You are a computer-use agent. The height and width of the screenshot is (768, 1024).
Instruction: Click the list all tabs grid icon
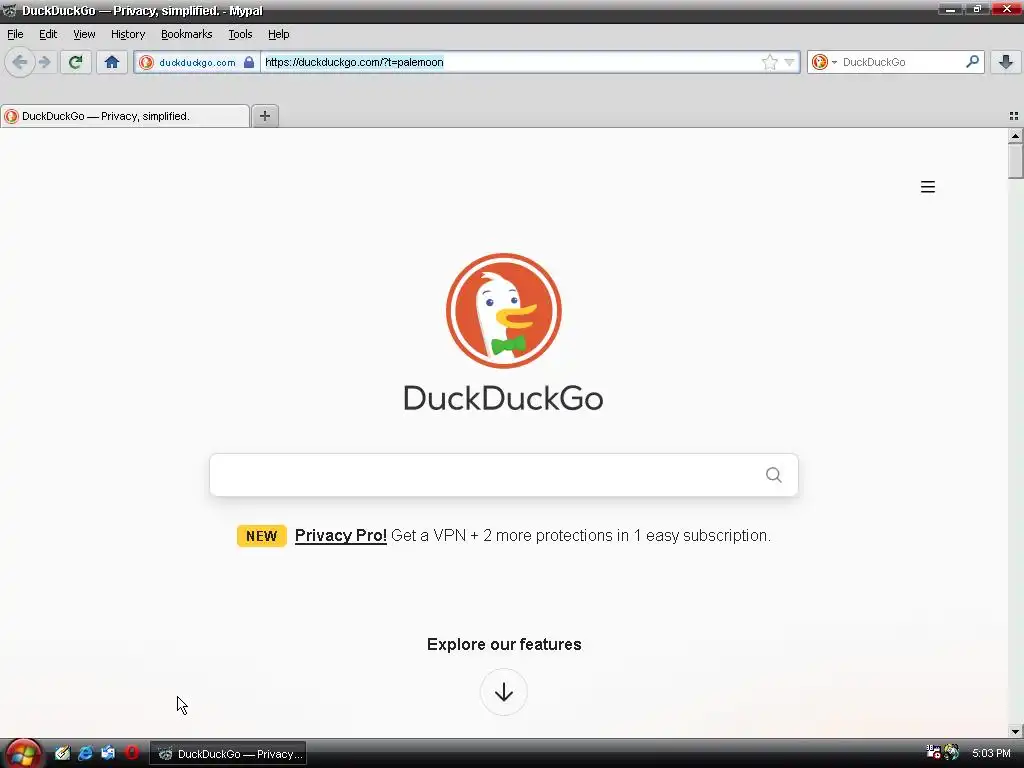point(1014,116)
